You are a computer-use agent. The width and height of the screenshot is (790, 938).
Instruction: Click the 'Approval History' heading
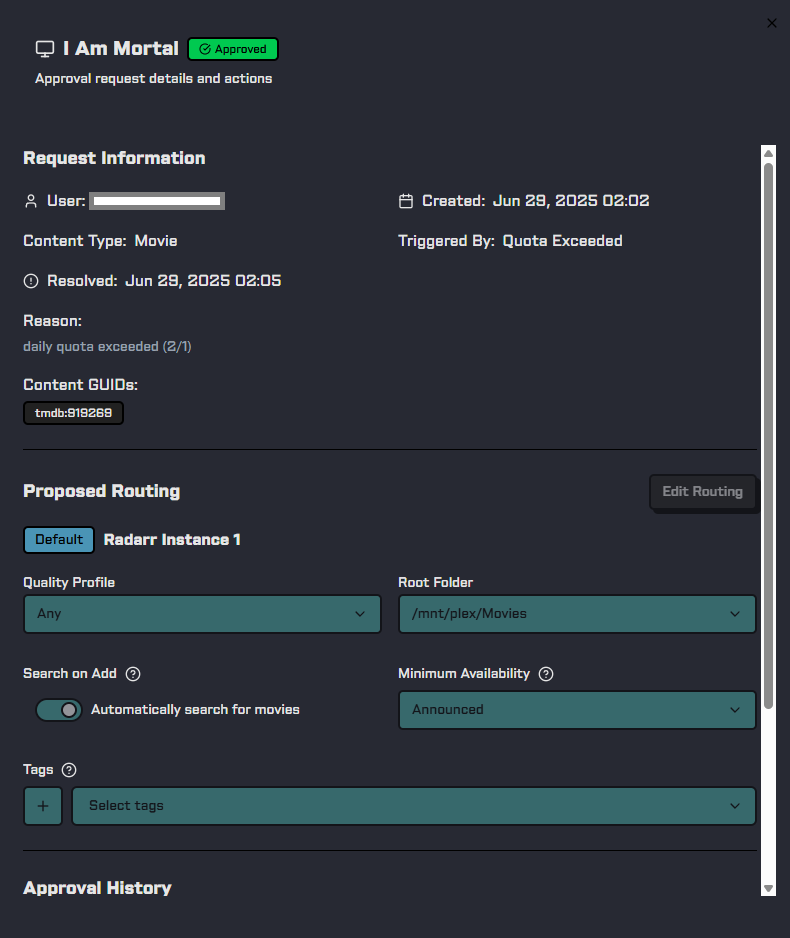[97, 888]
